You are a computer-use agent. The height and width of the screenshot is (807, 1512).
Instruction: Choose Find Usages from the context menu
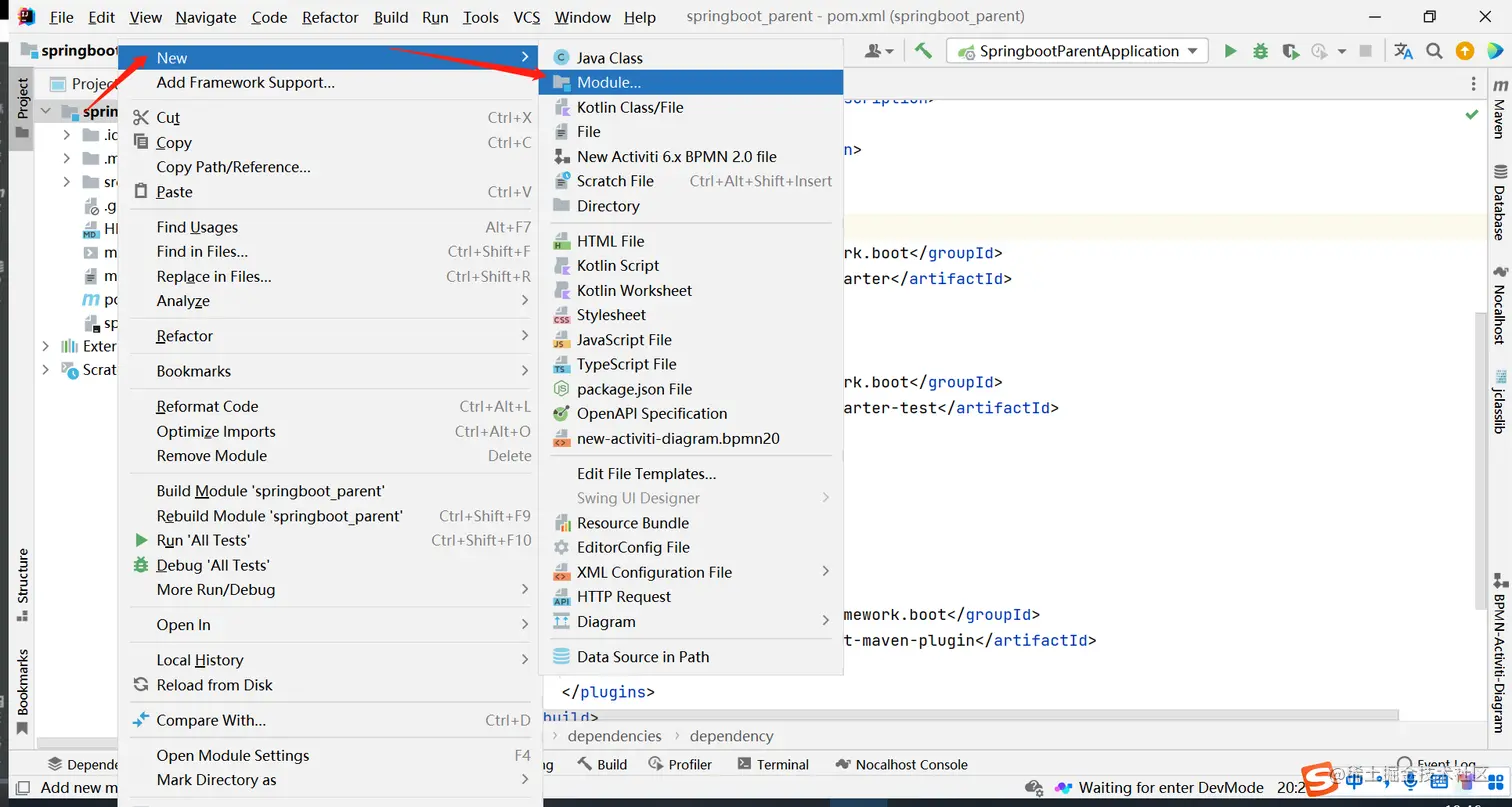click(x=330, y=227)
